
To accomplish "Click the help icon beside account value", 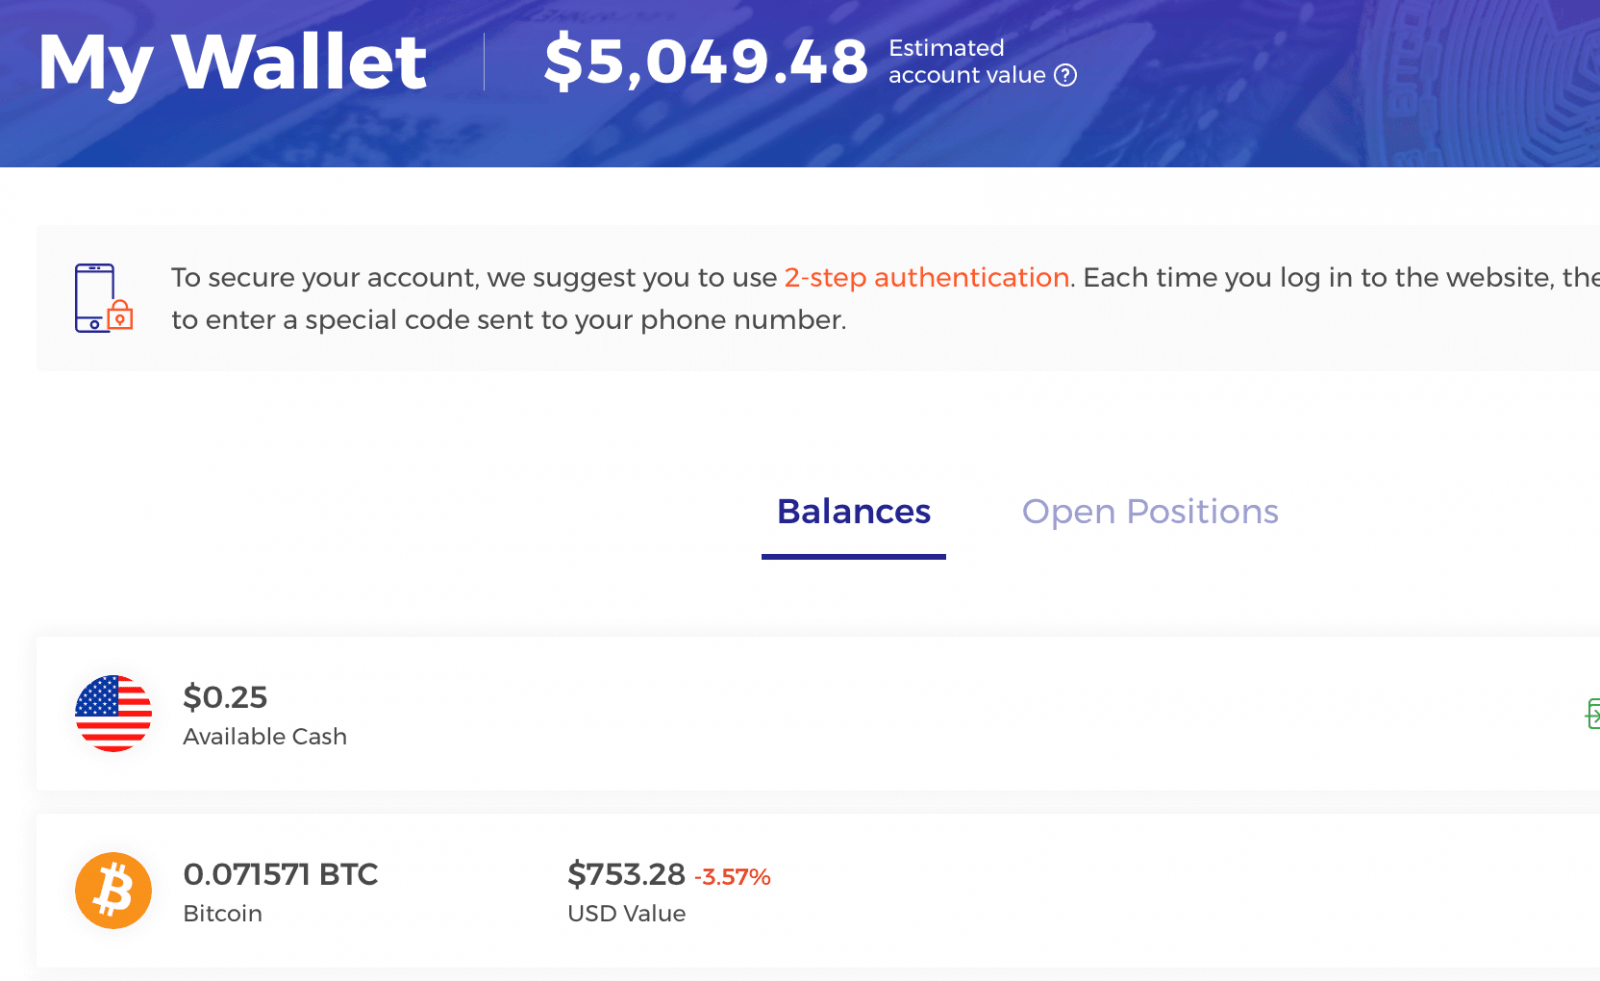I will tap(1066, 75).
